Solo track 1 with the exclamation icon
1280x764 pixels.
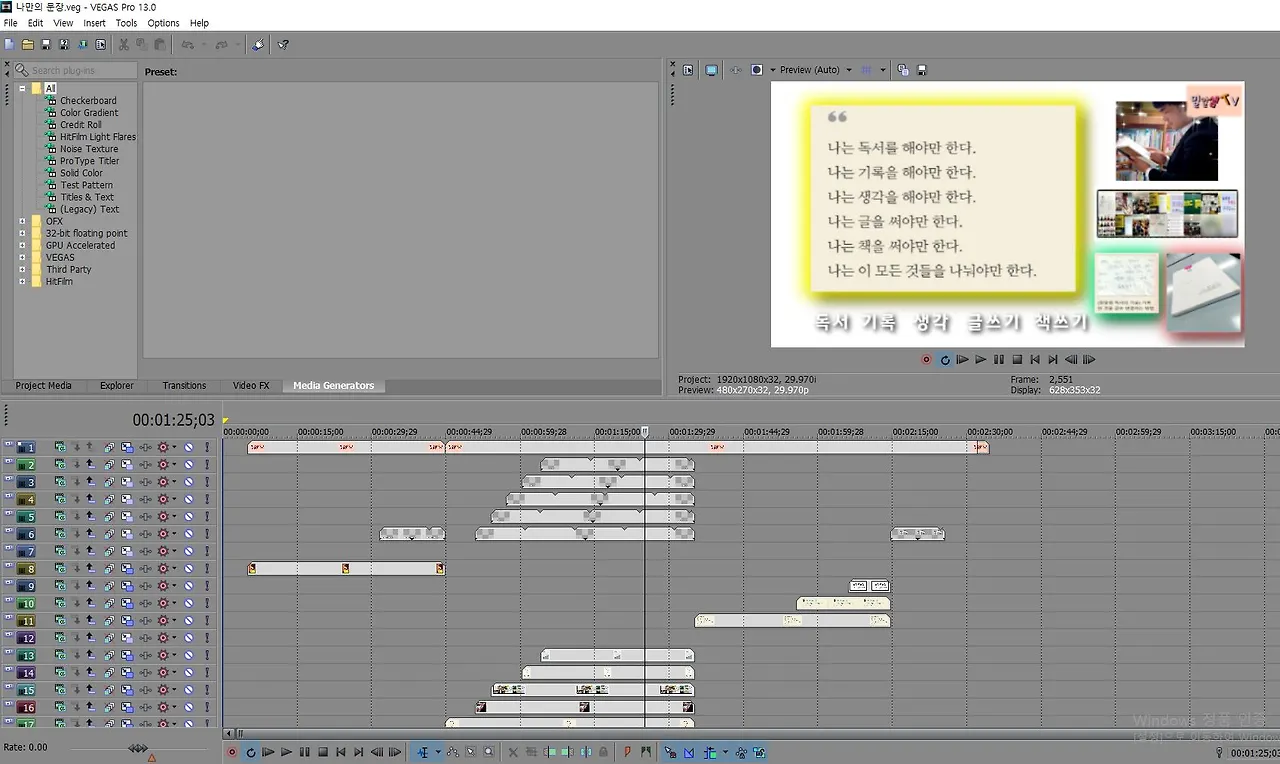207,448
